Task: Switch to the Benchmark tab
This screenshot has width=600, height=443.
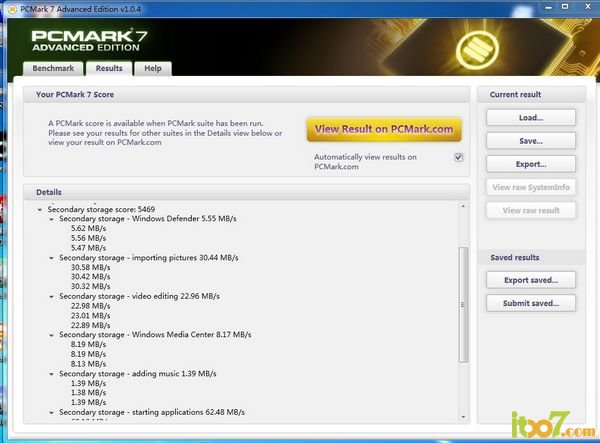Action: point(53,69)
